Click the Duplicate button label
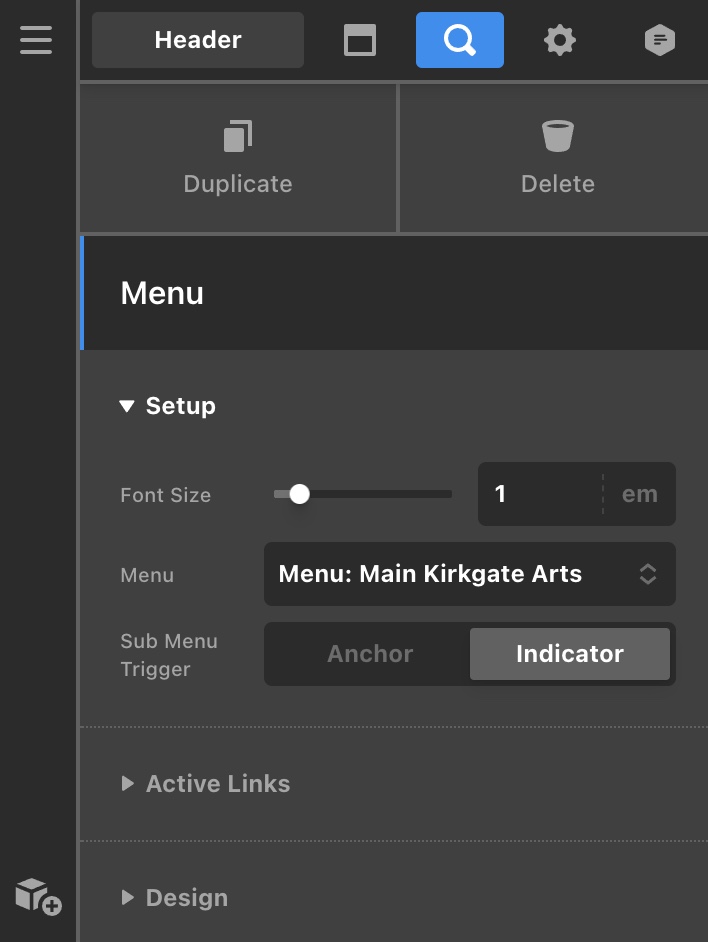The height and width of the screenshot is (942, 708). pyautogui.click(x=238, y=184)
